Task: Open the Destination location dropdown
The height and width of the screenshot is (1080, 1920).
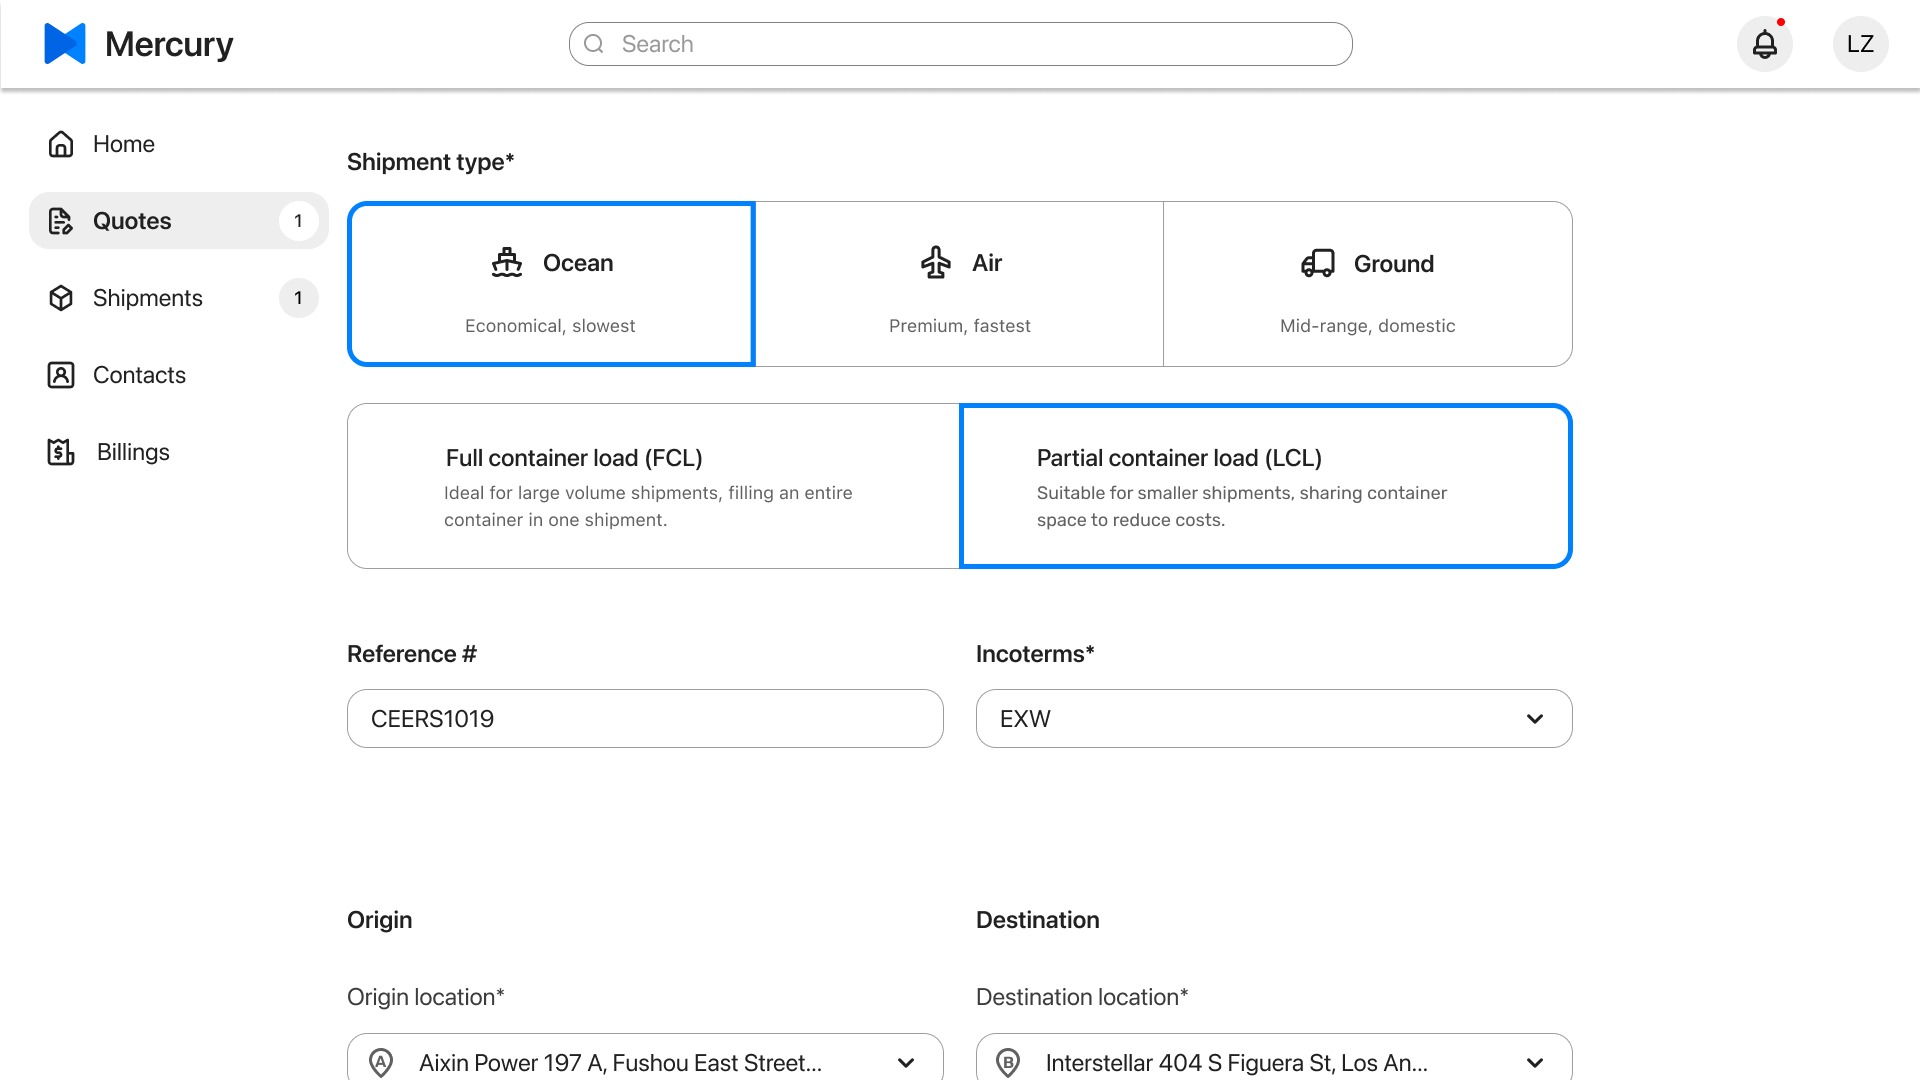Action: coord(1273,1061)
